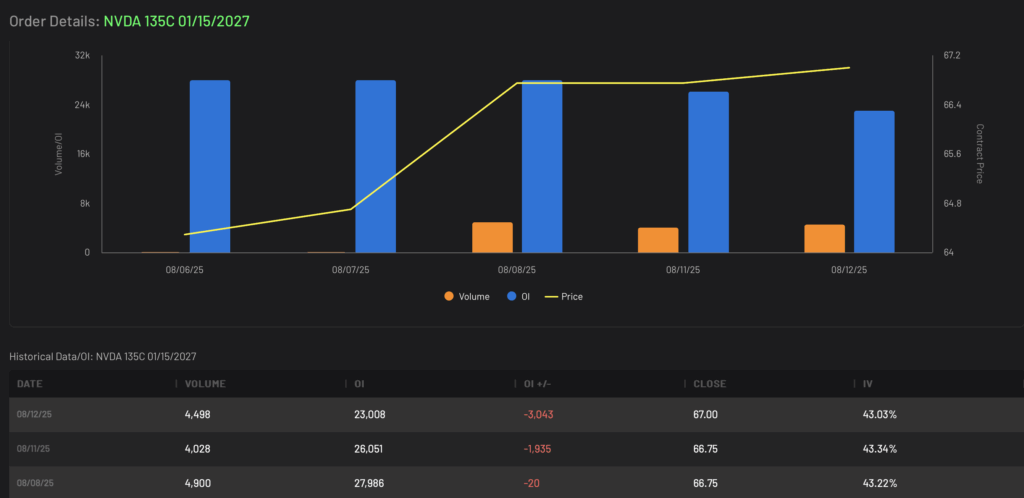Click close price 67.00
This screenshot has height=498, width=1024.
click(x=705, y=415)
